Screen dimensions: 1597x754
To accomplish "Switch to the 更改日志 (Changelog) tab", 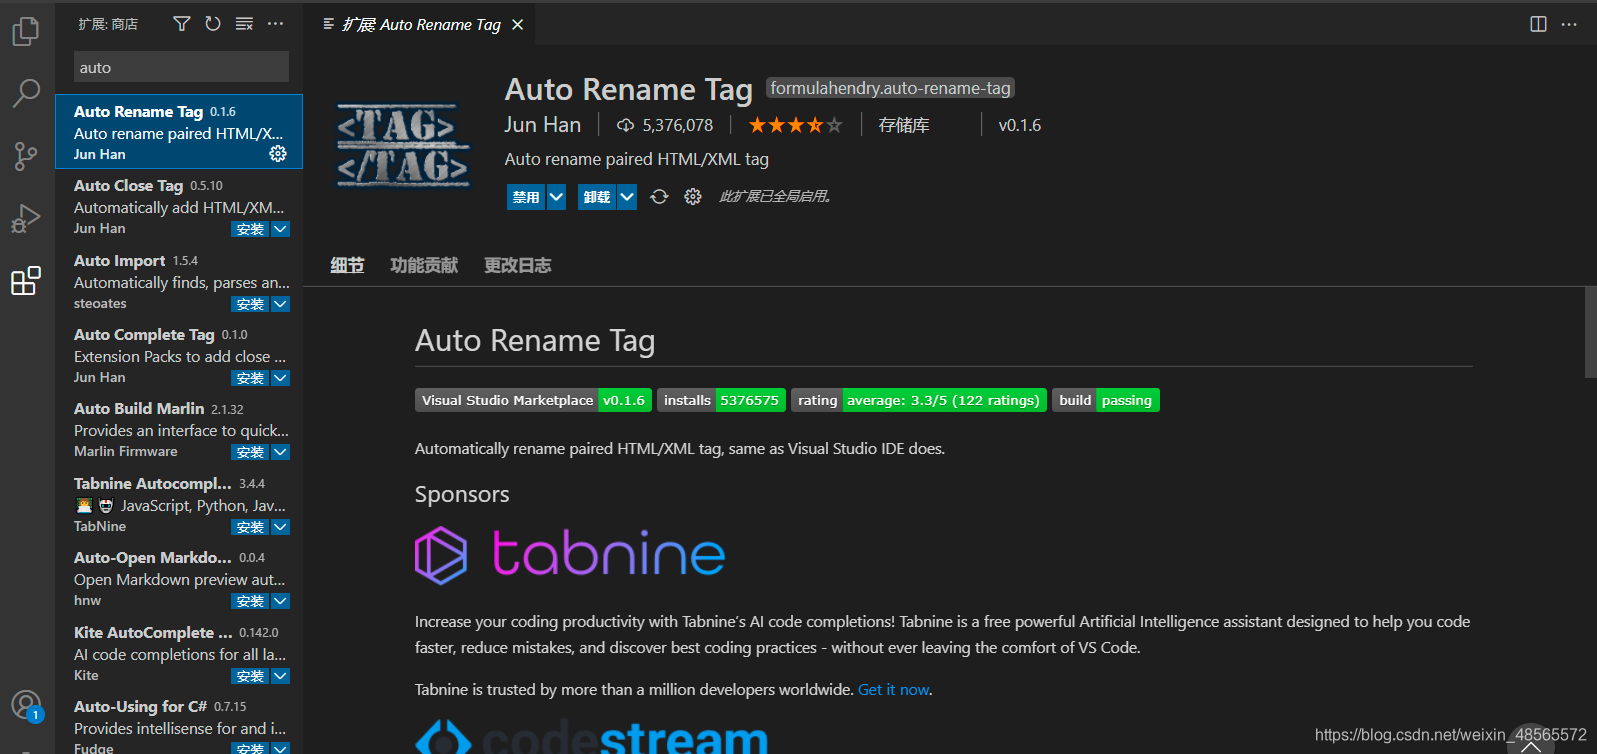I will click(x=518, y=265).
